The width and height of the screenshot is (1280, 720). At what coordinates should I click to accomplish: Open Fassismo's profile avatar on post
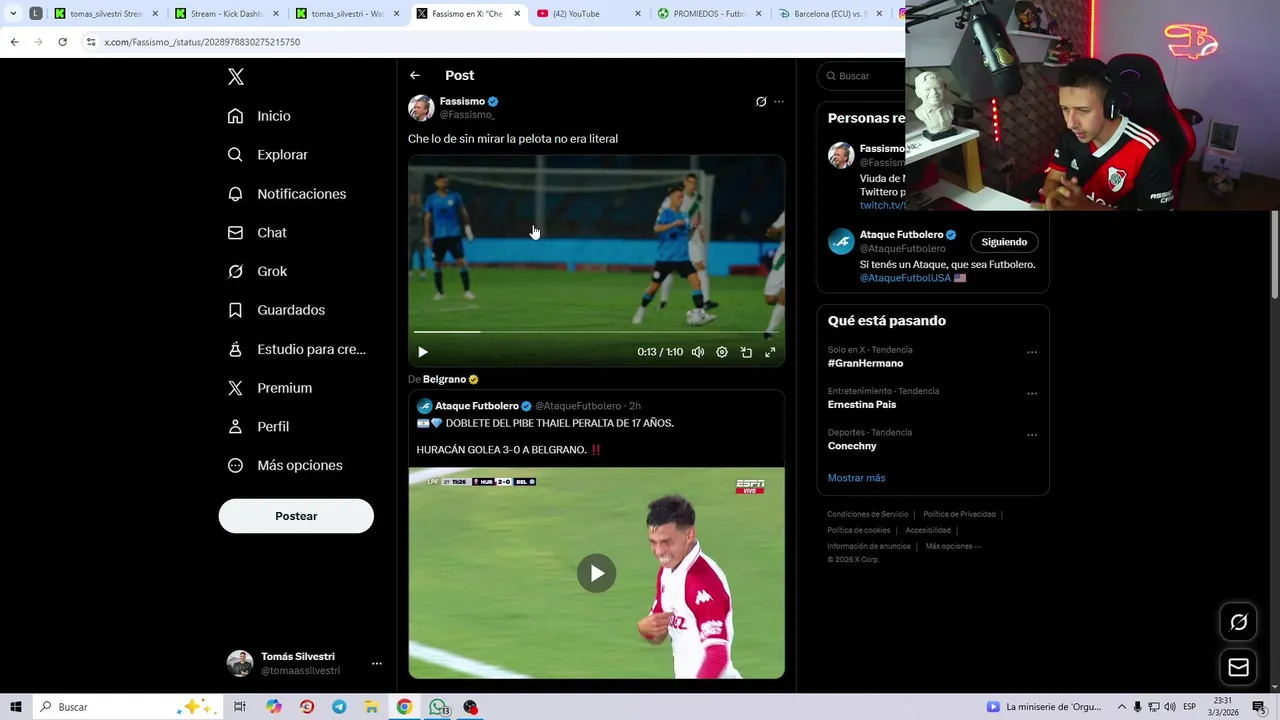tap(421, 108)
